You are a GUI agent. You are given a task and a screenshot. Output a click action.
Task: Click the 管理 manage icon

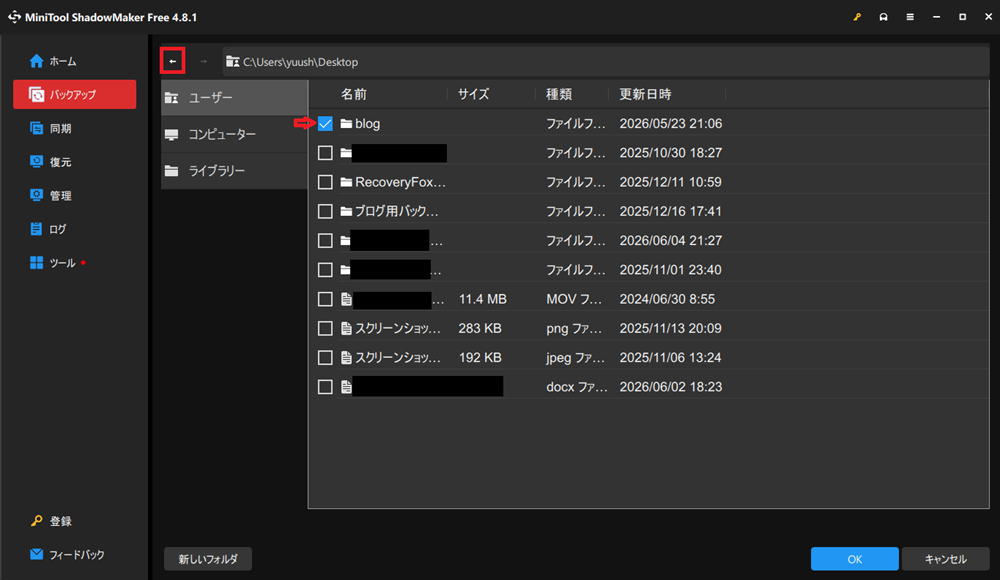click(x=36, y=195)
